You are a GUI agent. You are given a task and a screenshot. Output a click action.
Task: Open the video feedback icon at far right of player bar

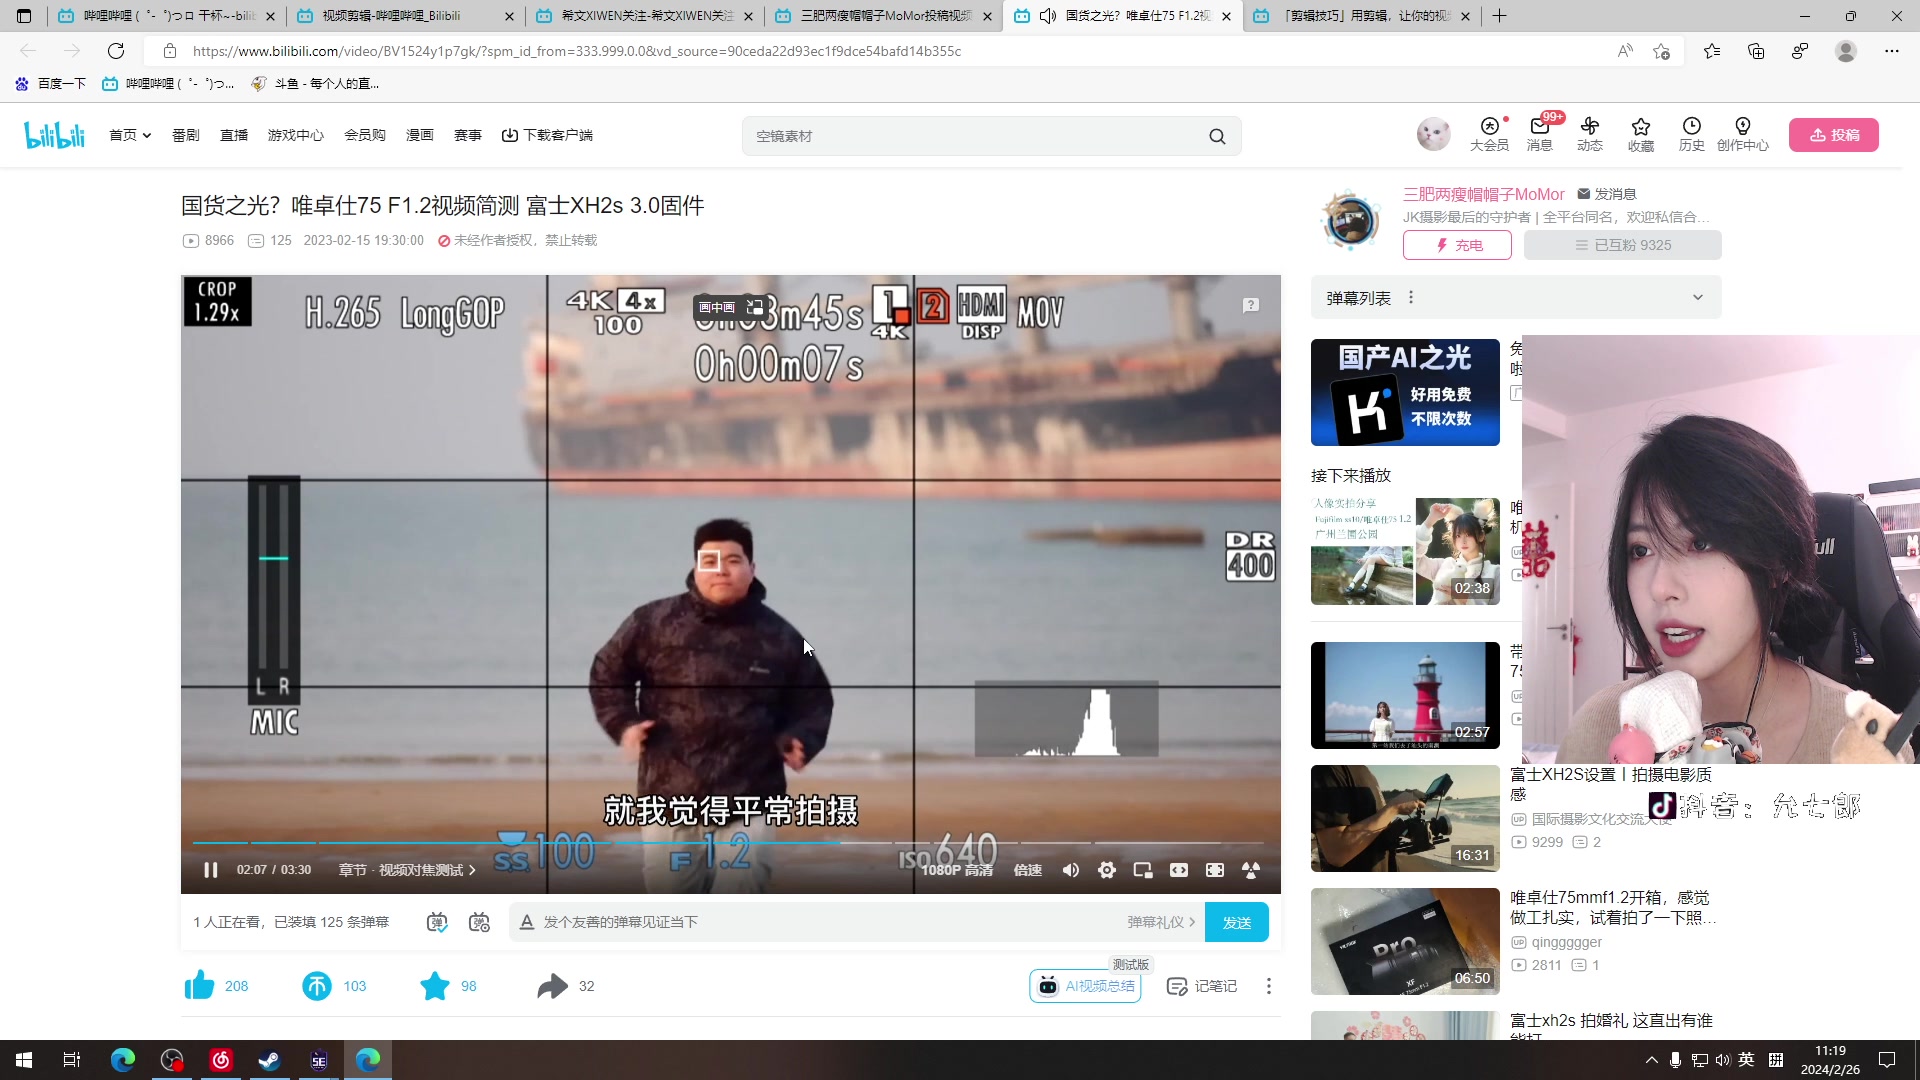tap(1250, 870)
